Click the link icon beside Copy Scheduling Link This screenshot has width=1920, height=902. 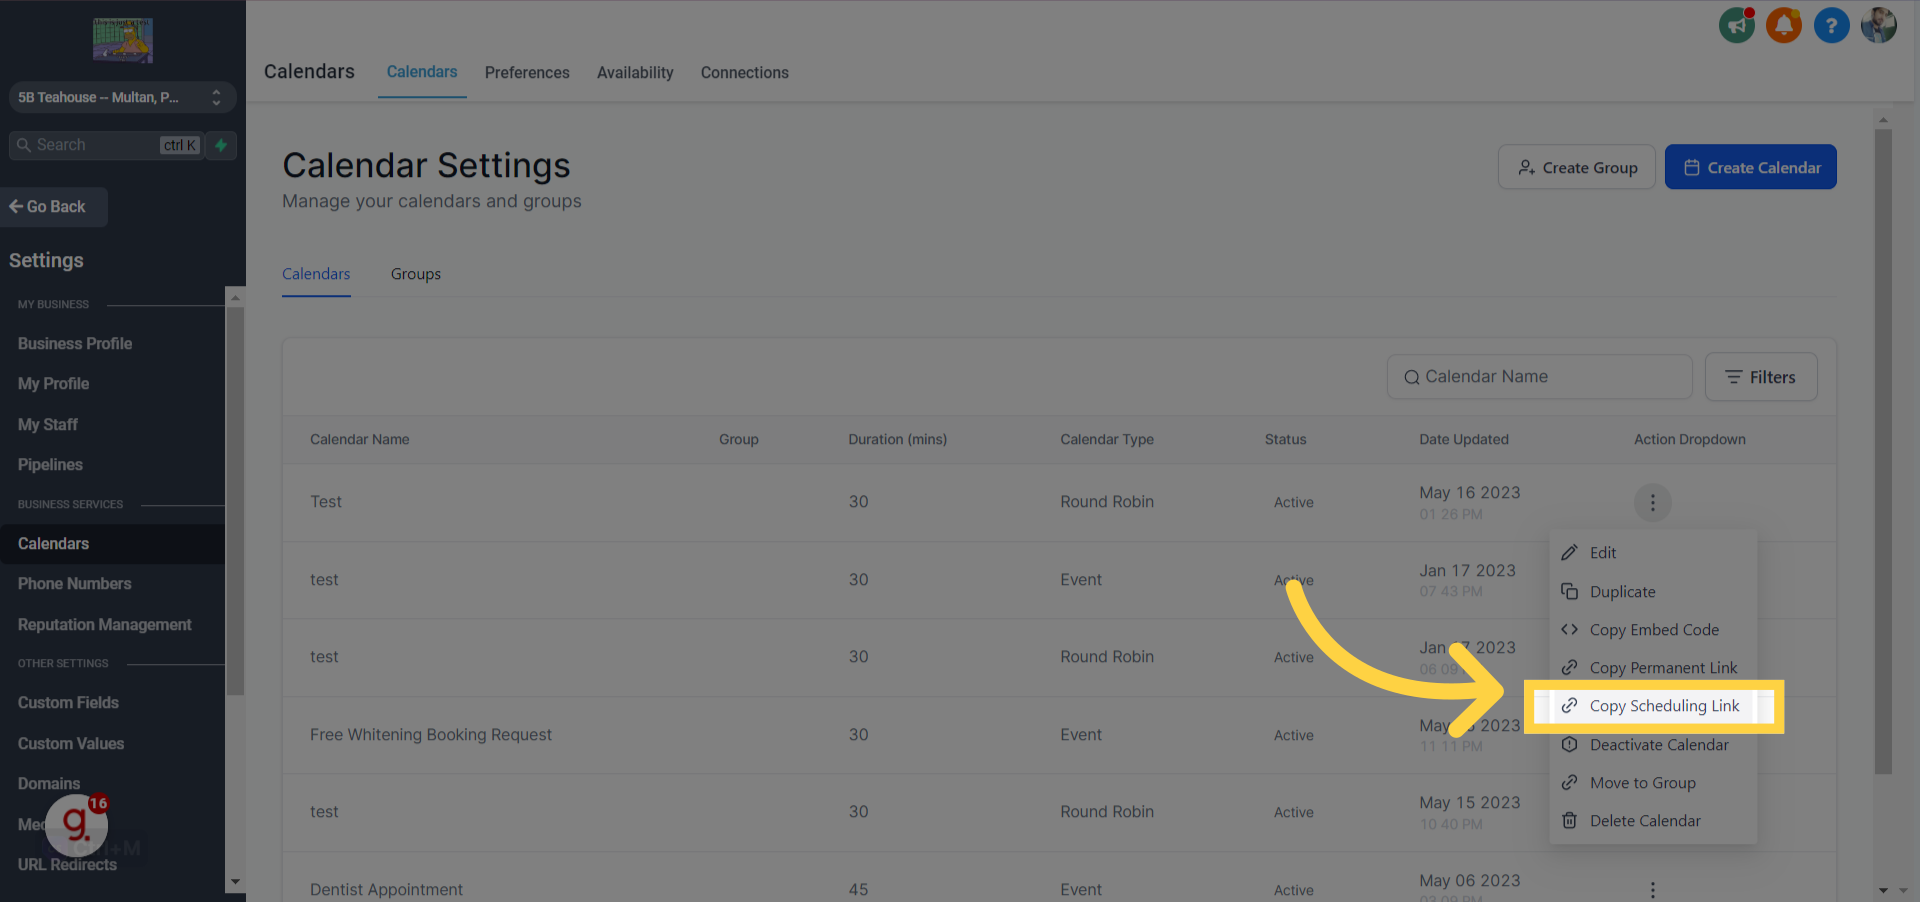coord(1570,706)
